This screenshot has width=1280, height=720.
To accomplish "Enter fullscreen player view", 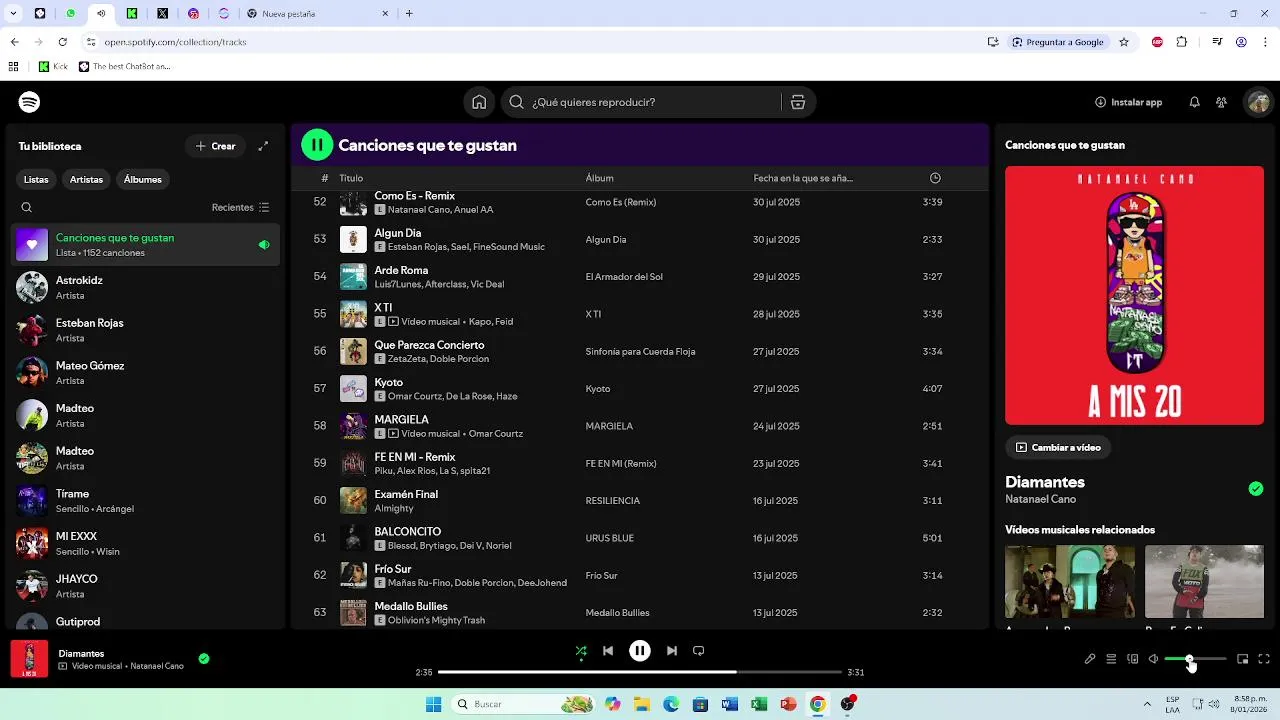I will 1264,659.
